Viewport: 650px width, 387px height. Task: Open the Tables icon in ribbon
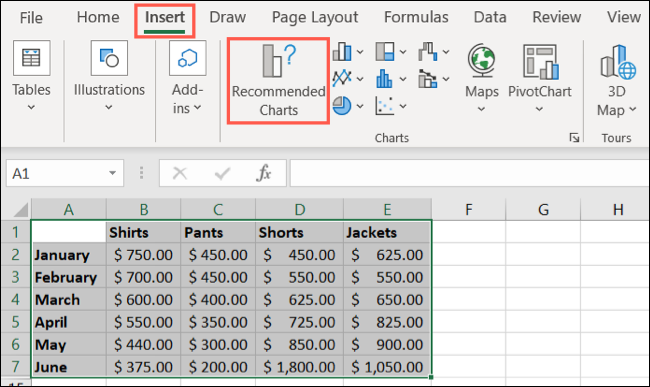coord(32,58)
